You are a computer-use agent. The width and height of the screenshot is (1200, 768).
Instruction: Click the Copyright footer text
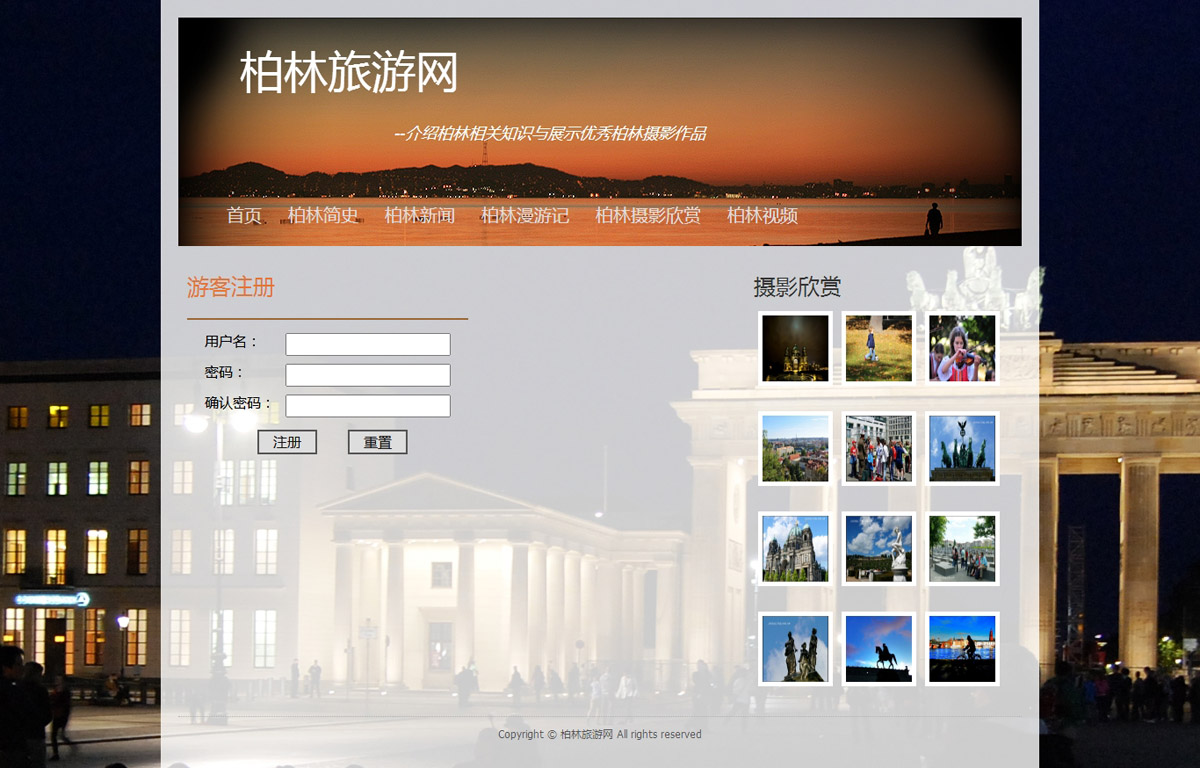(600, 734)
